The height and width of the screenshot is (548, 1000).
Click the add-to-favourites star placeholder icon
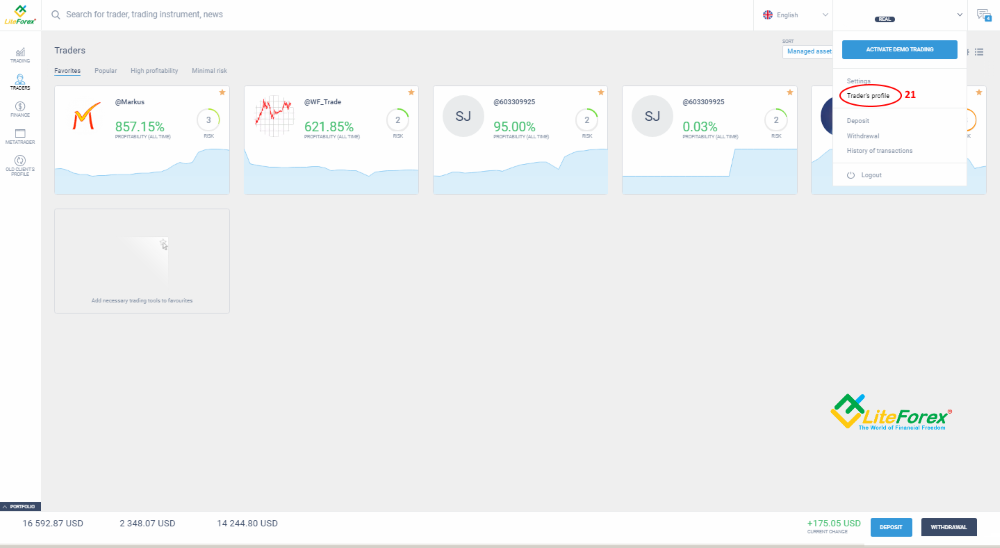164,244
